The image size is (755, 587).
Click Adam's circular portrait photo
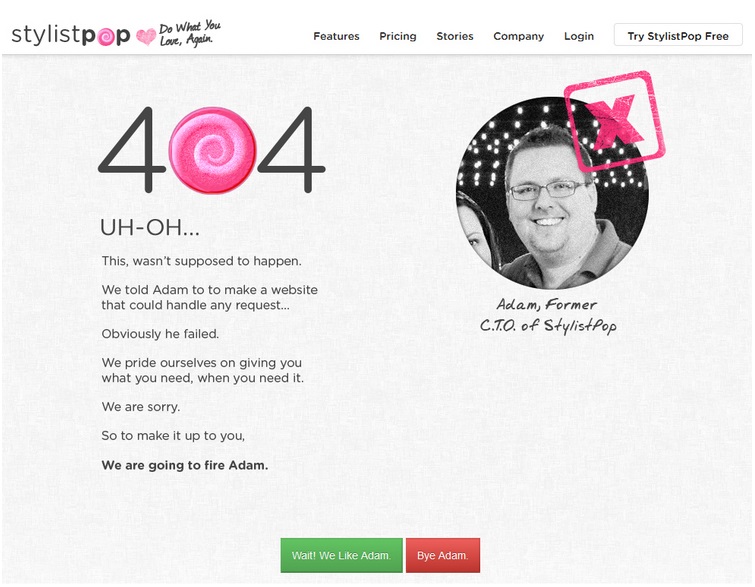(x=552, y=194)
